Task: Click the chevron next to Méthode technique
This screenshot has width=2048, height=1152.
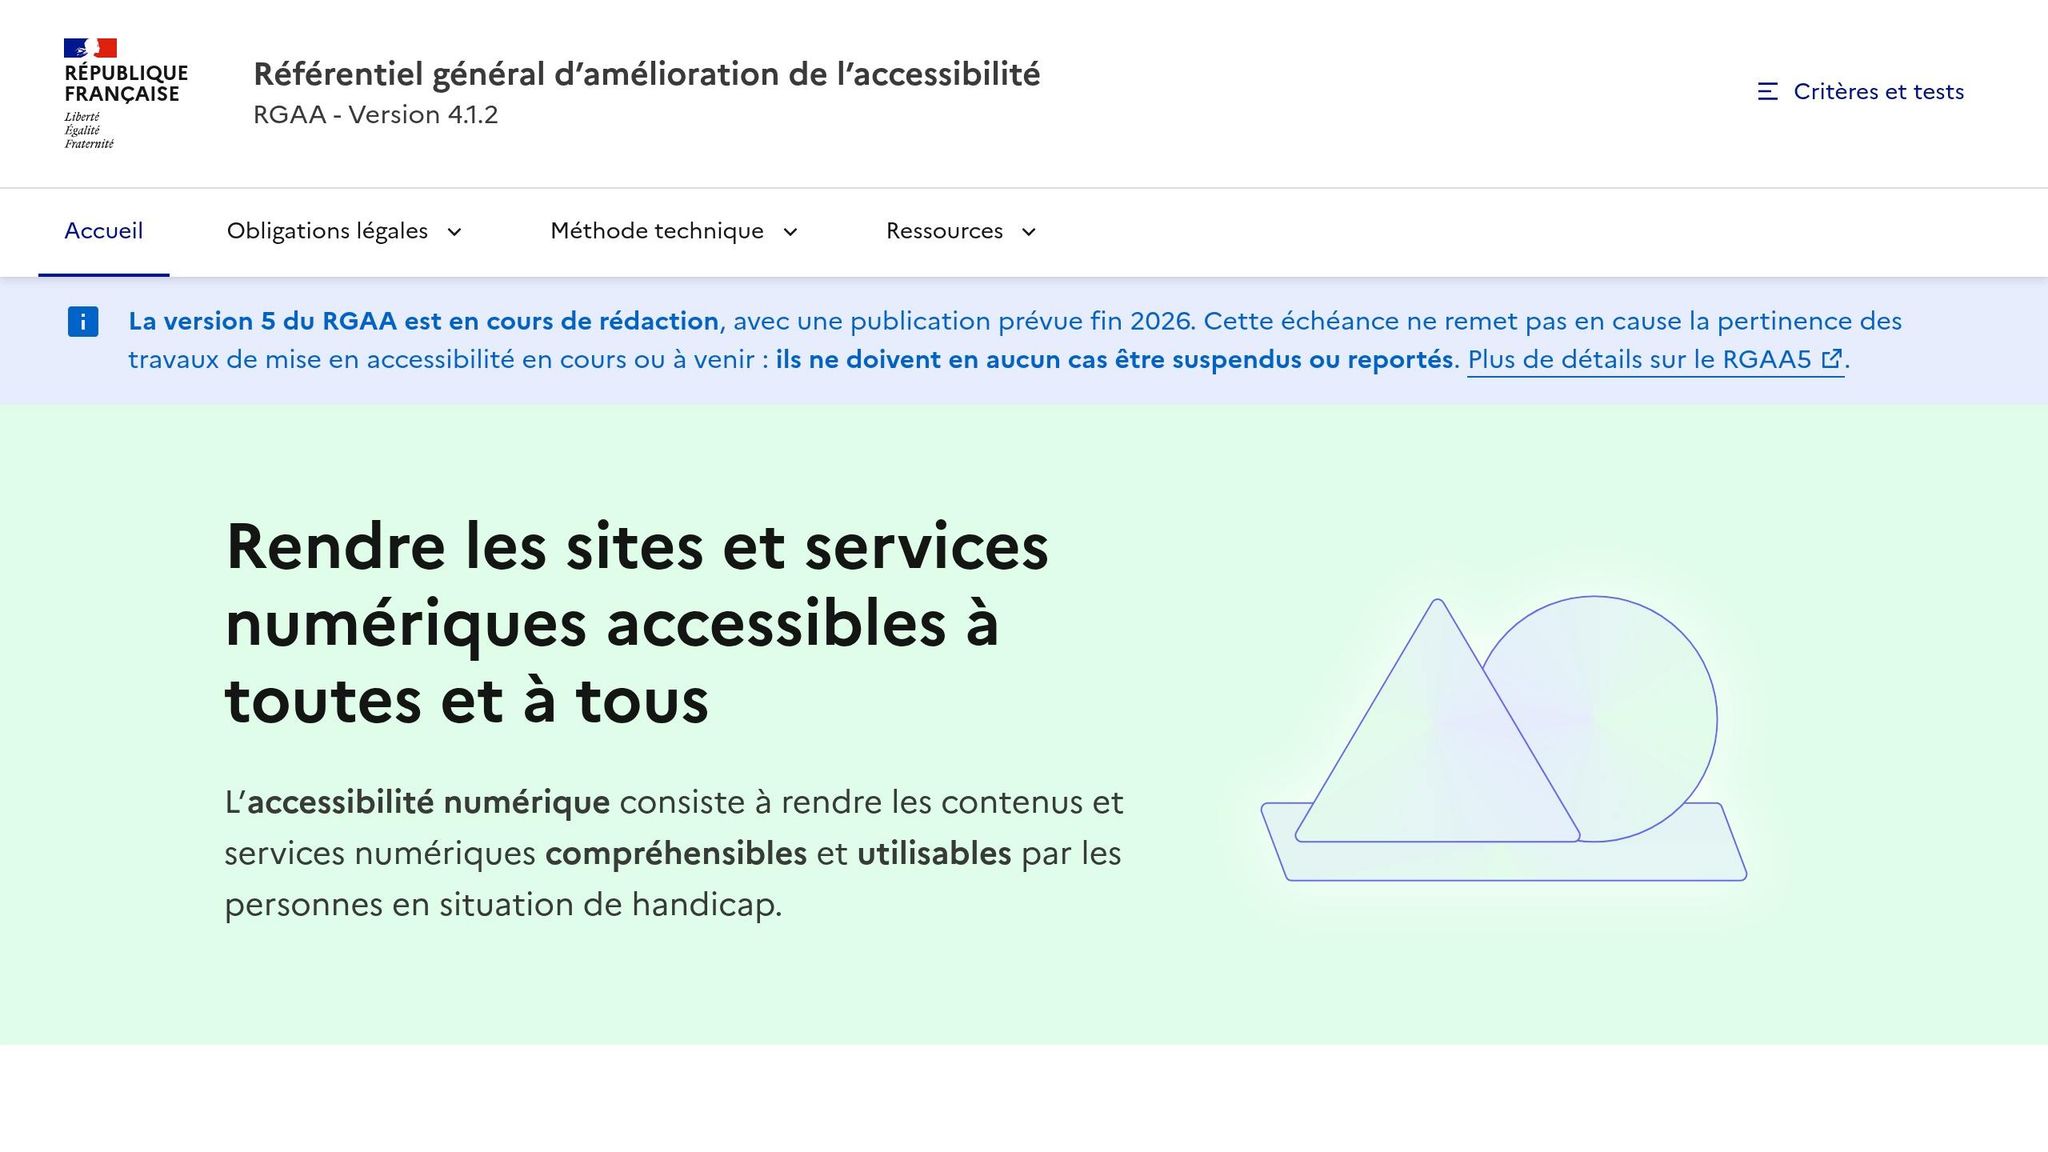Action: tap(790, 232)
